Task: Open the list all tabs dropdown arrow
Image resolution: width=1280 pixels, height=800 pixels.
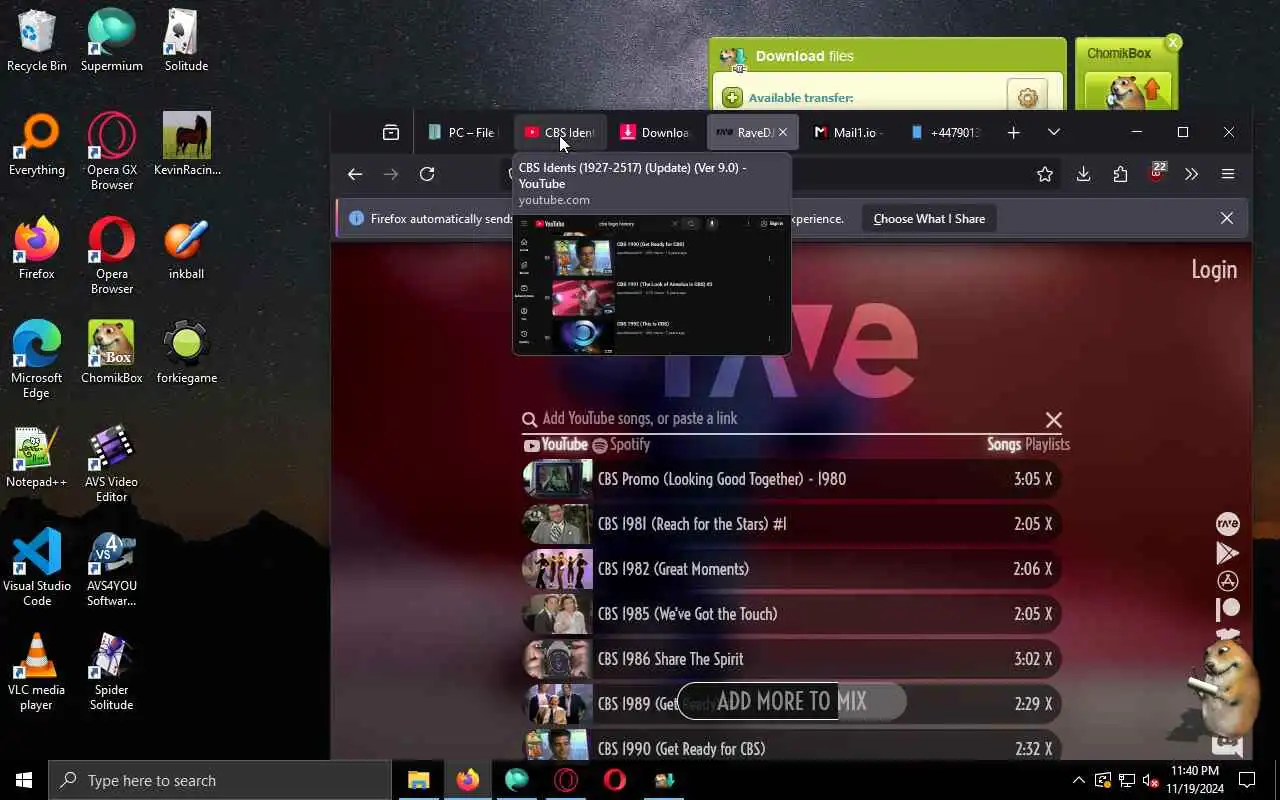Action: point(1053,132)
